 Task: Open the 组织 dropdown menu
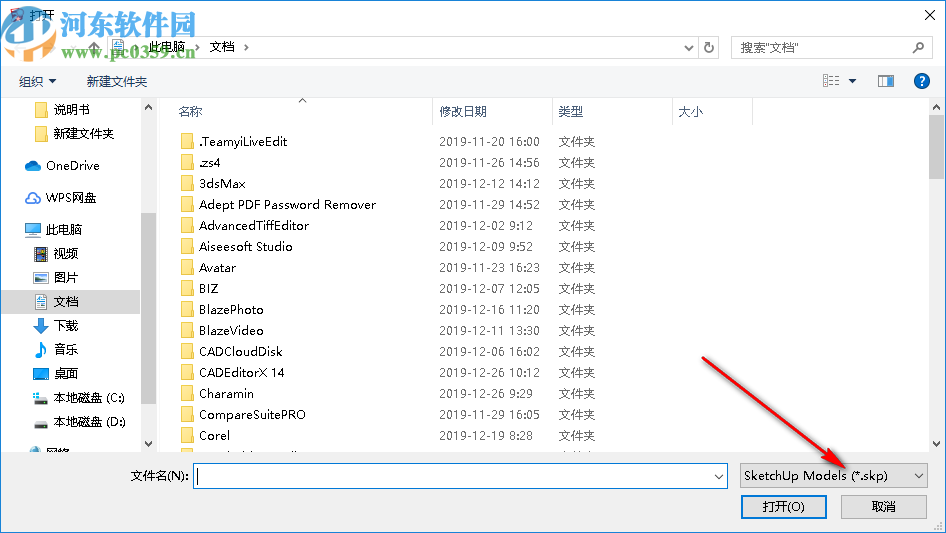(37, 81)
